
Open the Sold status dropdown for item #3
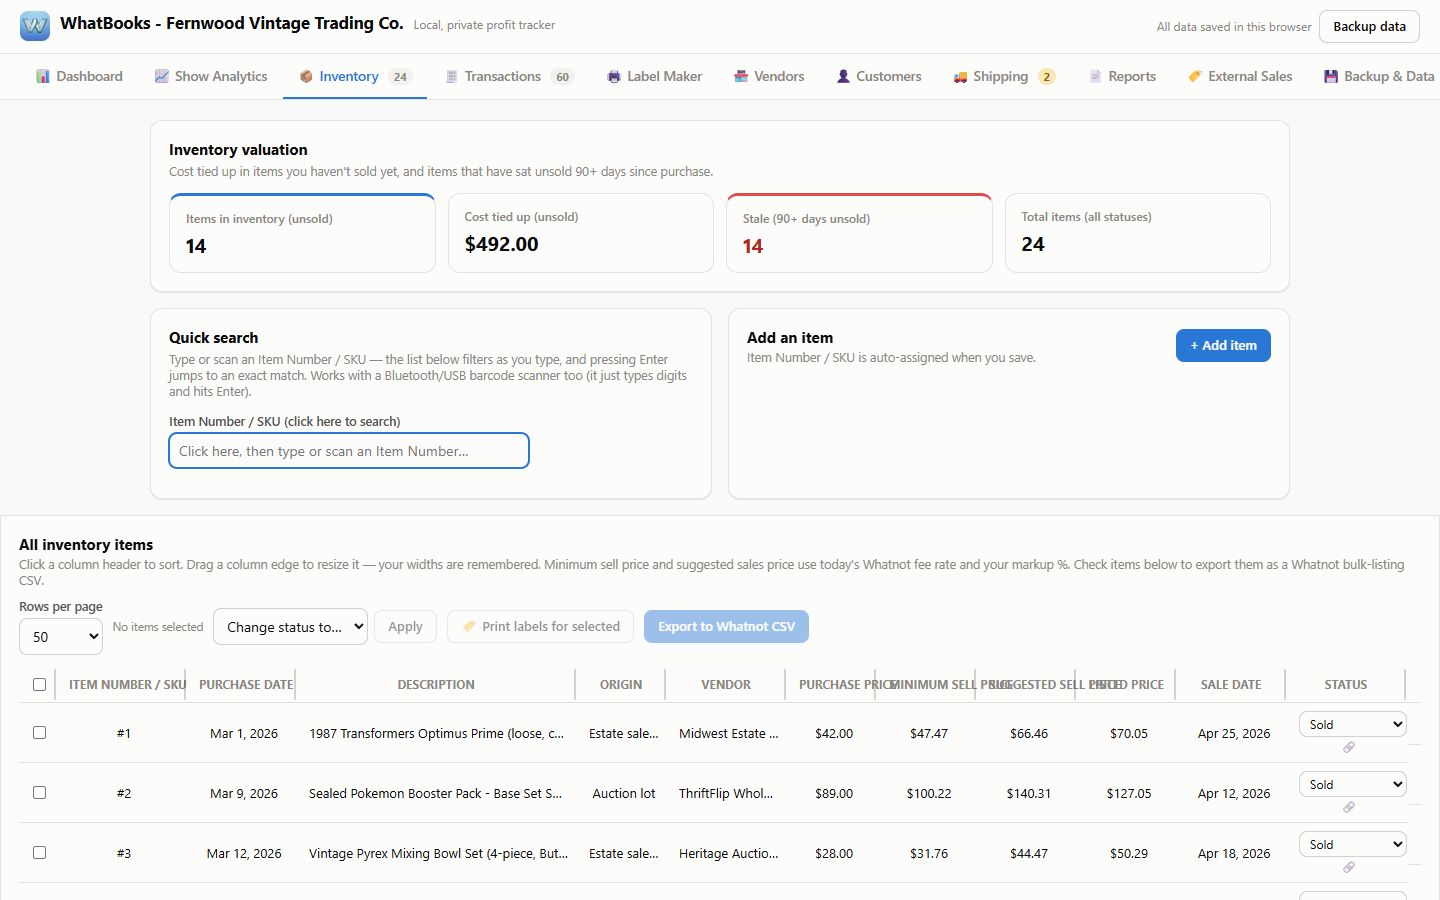1352,844
